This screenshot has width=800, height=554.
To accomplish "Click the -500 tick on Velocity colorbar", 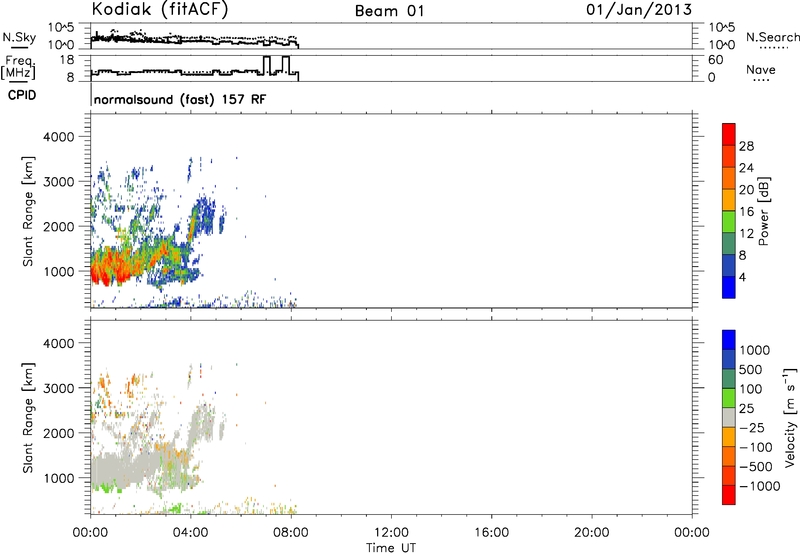I will click(x=756, y=467).
